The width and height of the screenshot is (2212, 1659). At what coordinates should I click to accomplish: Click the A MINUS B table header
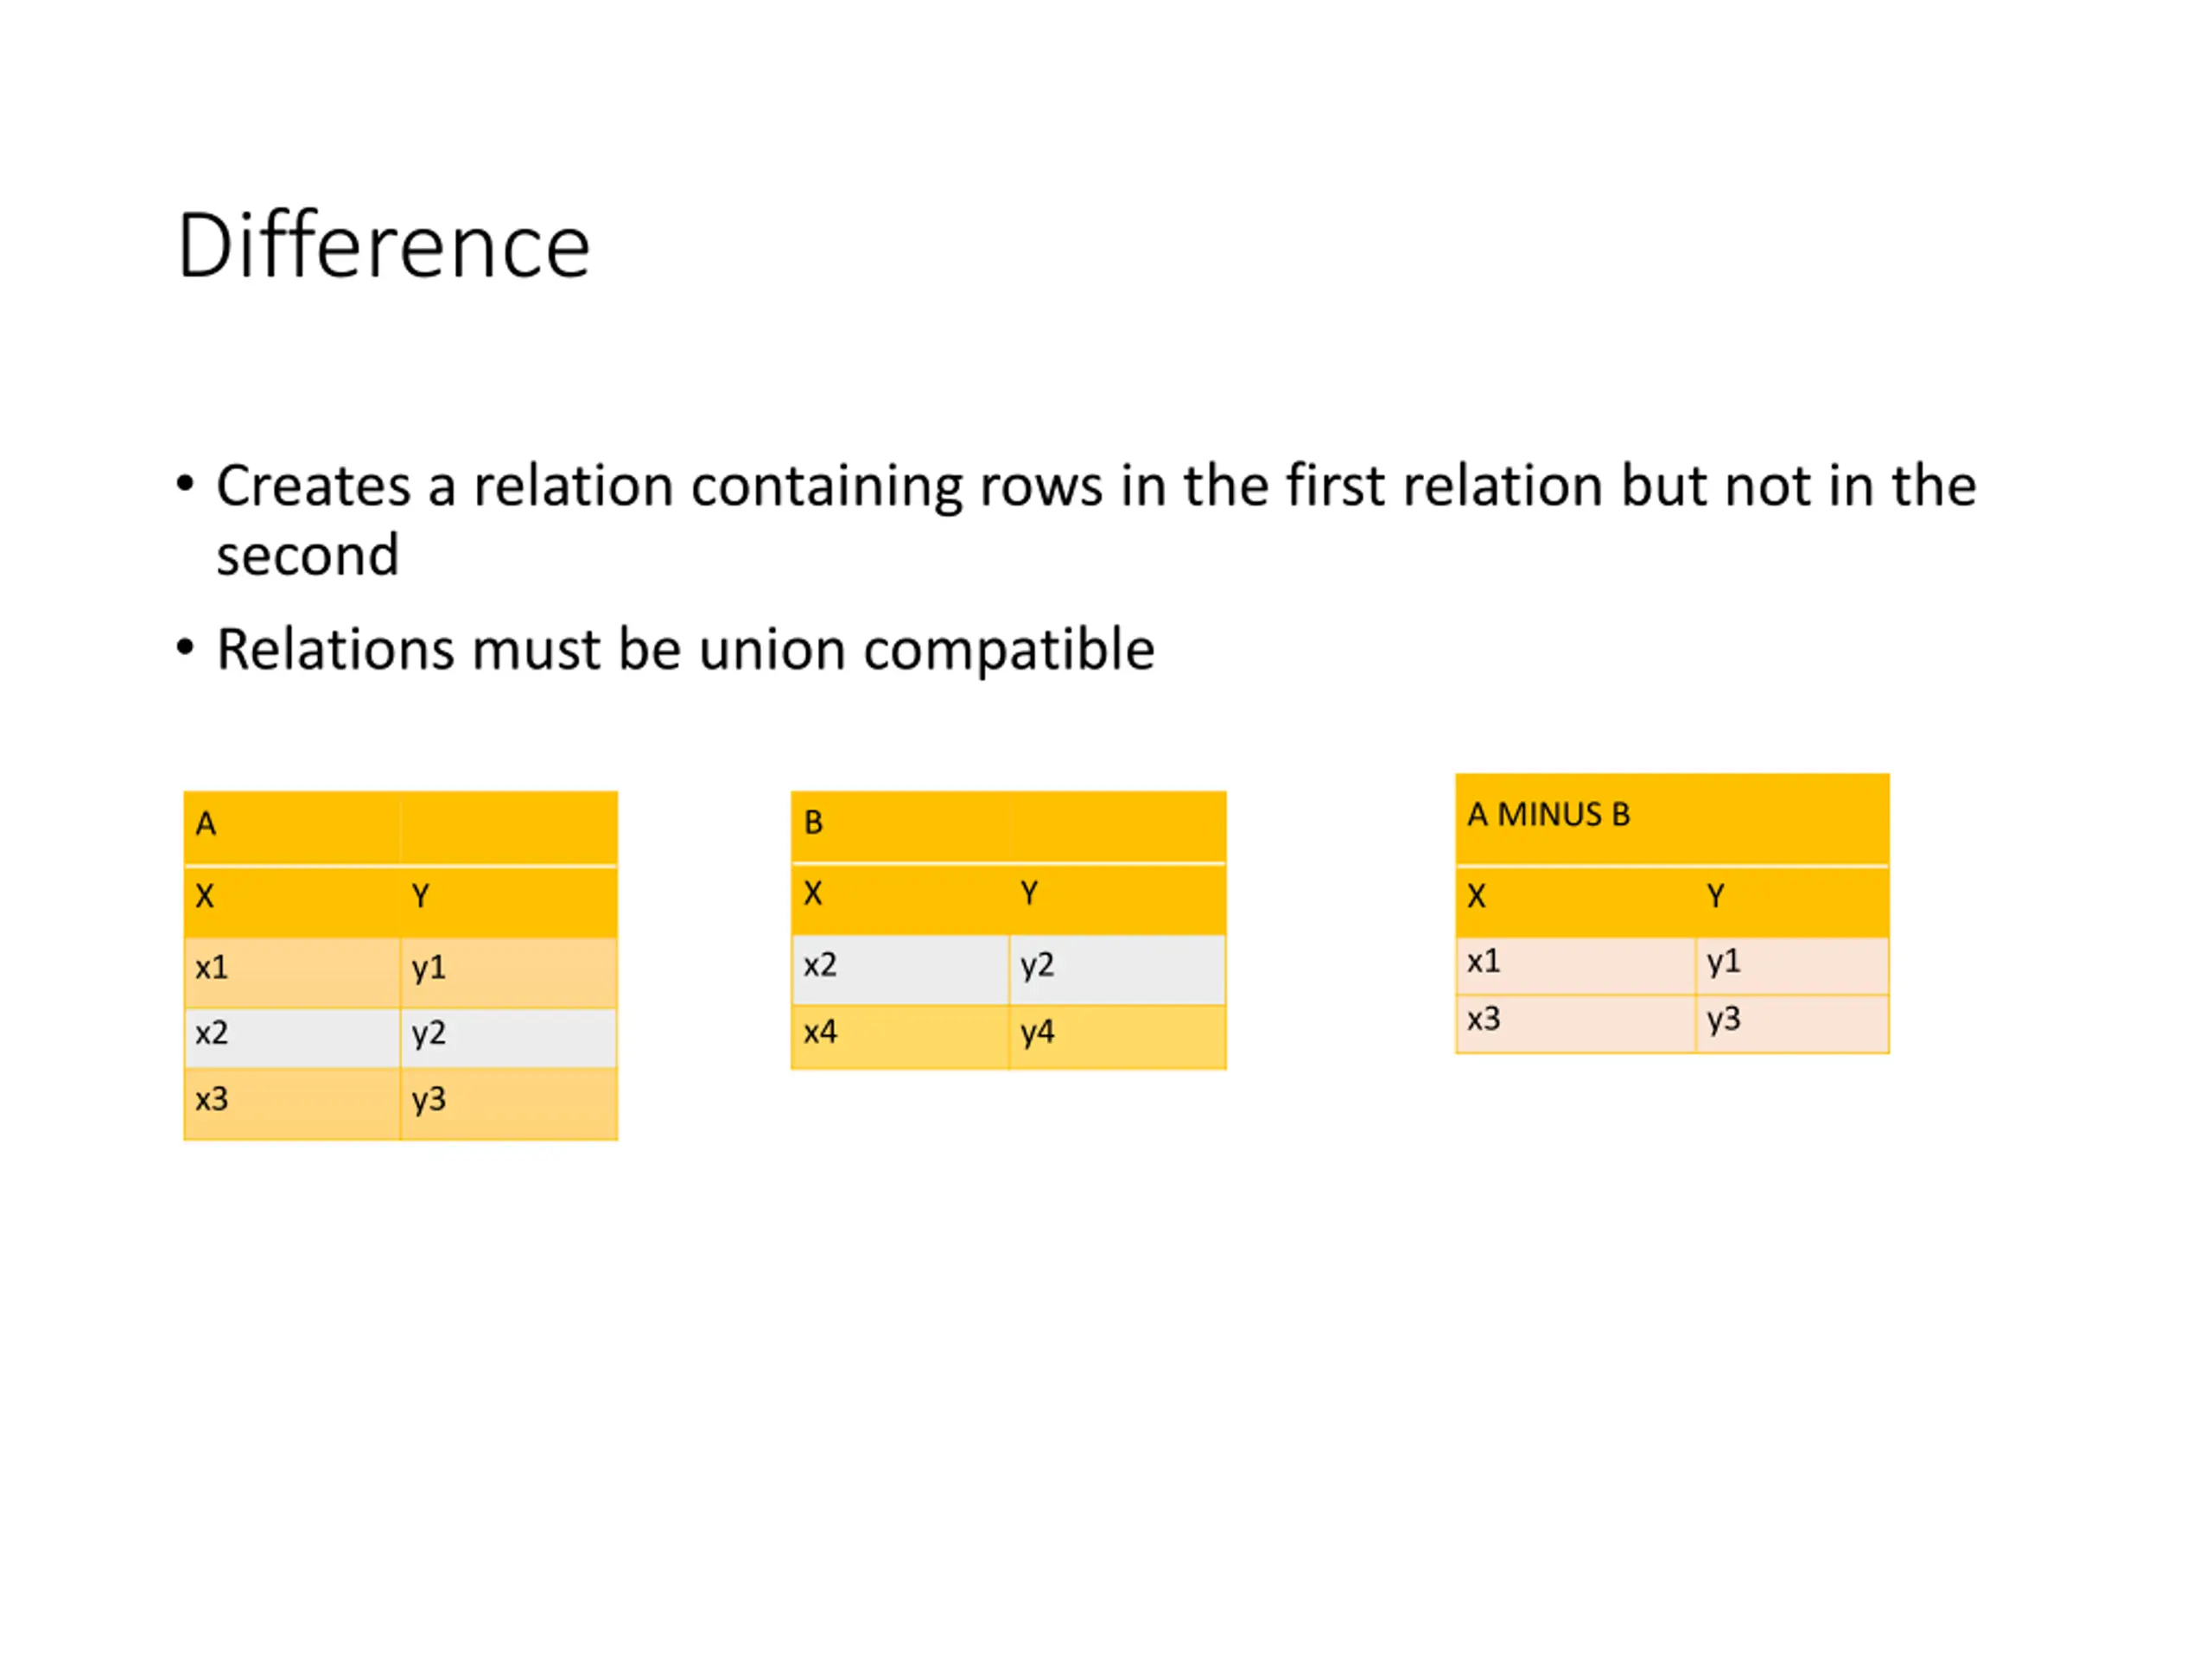(1672, 818)
